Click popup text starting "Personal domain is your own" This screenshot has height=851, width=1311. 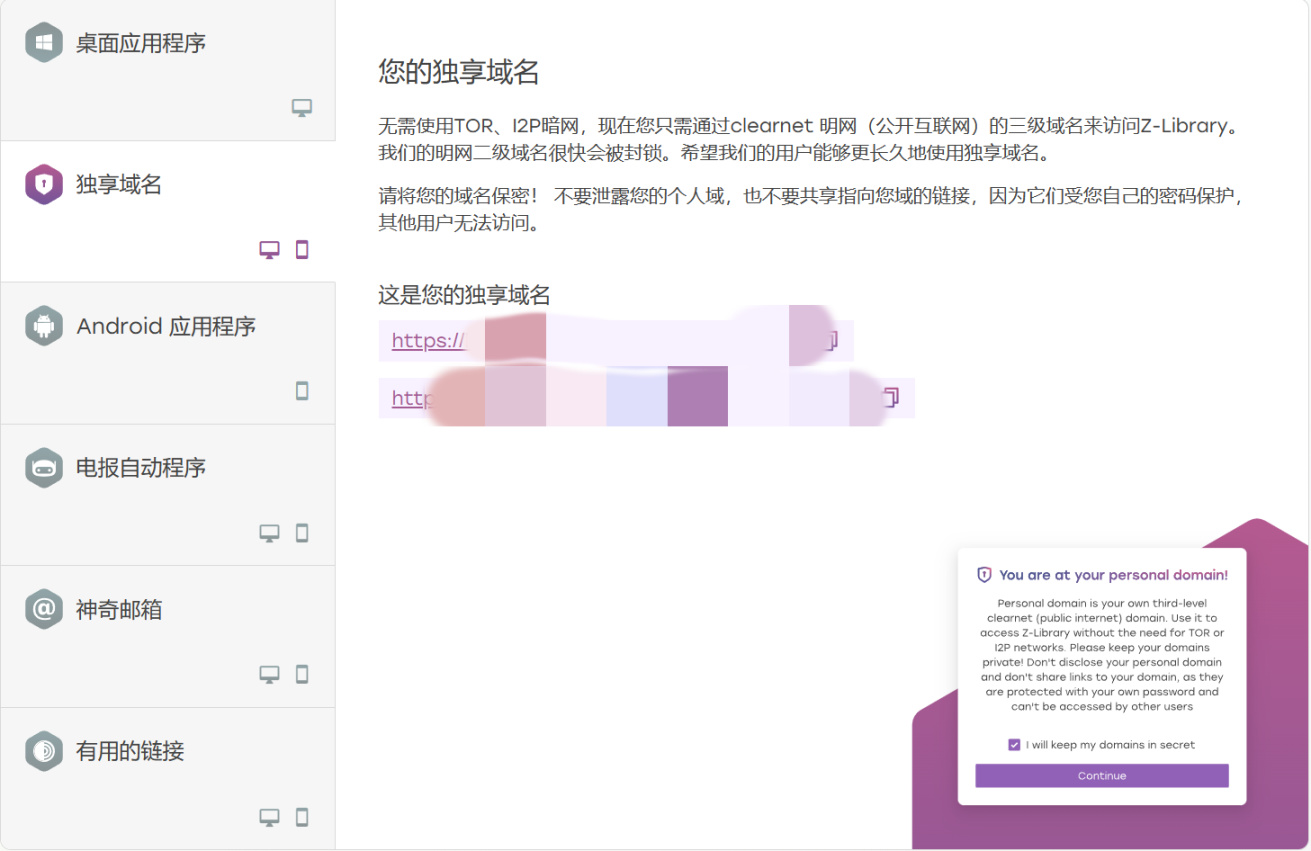[1102, 655]
